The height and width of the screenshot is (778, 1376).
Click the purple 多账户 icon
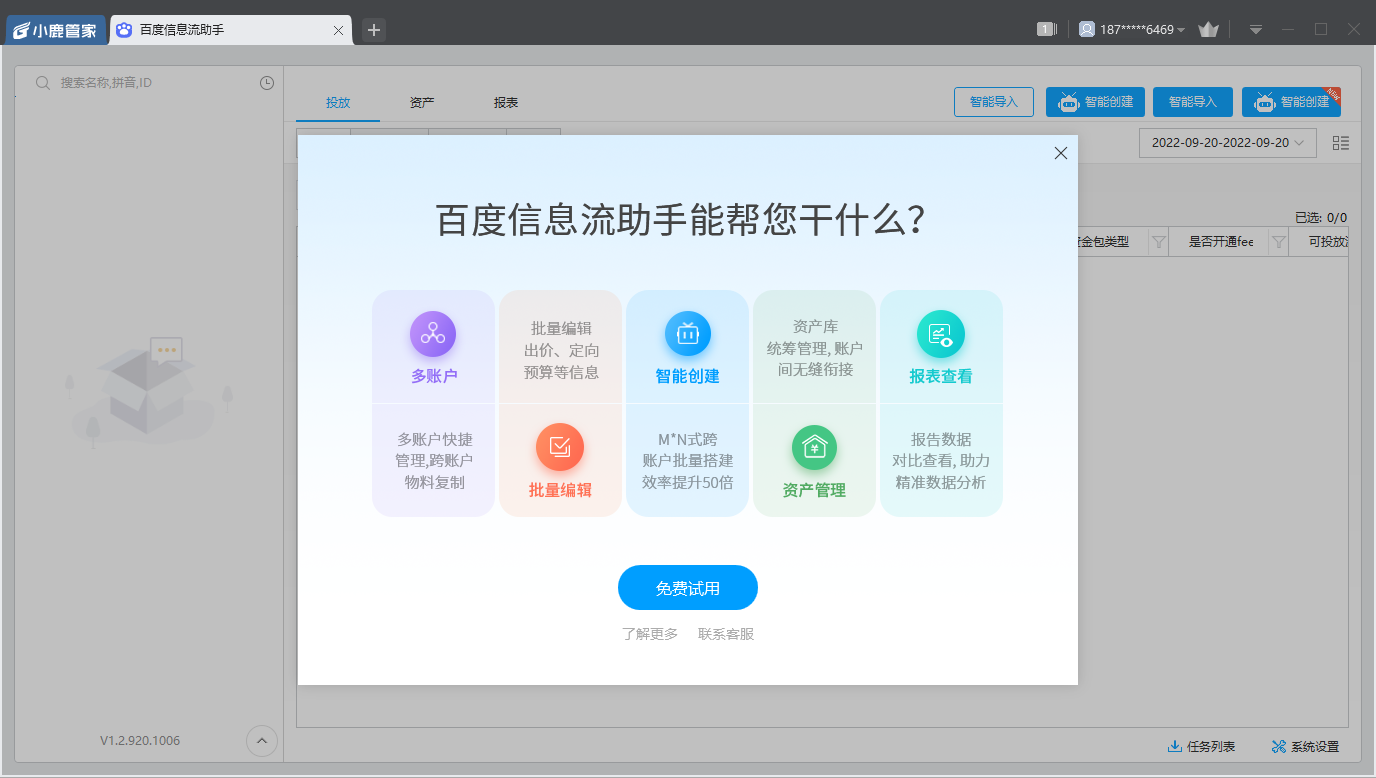point(433,335)
